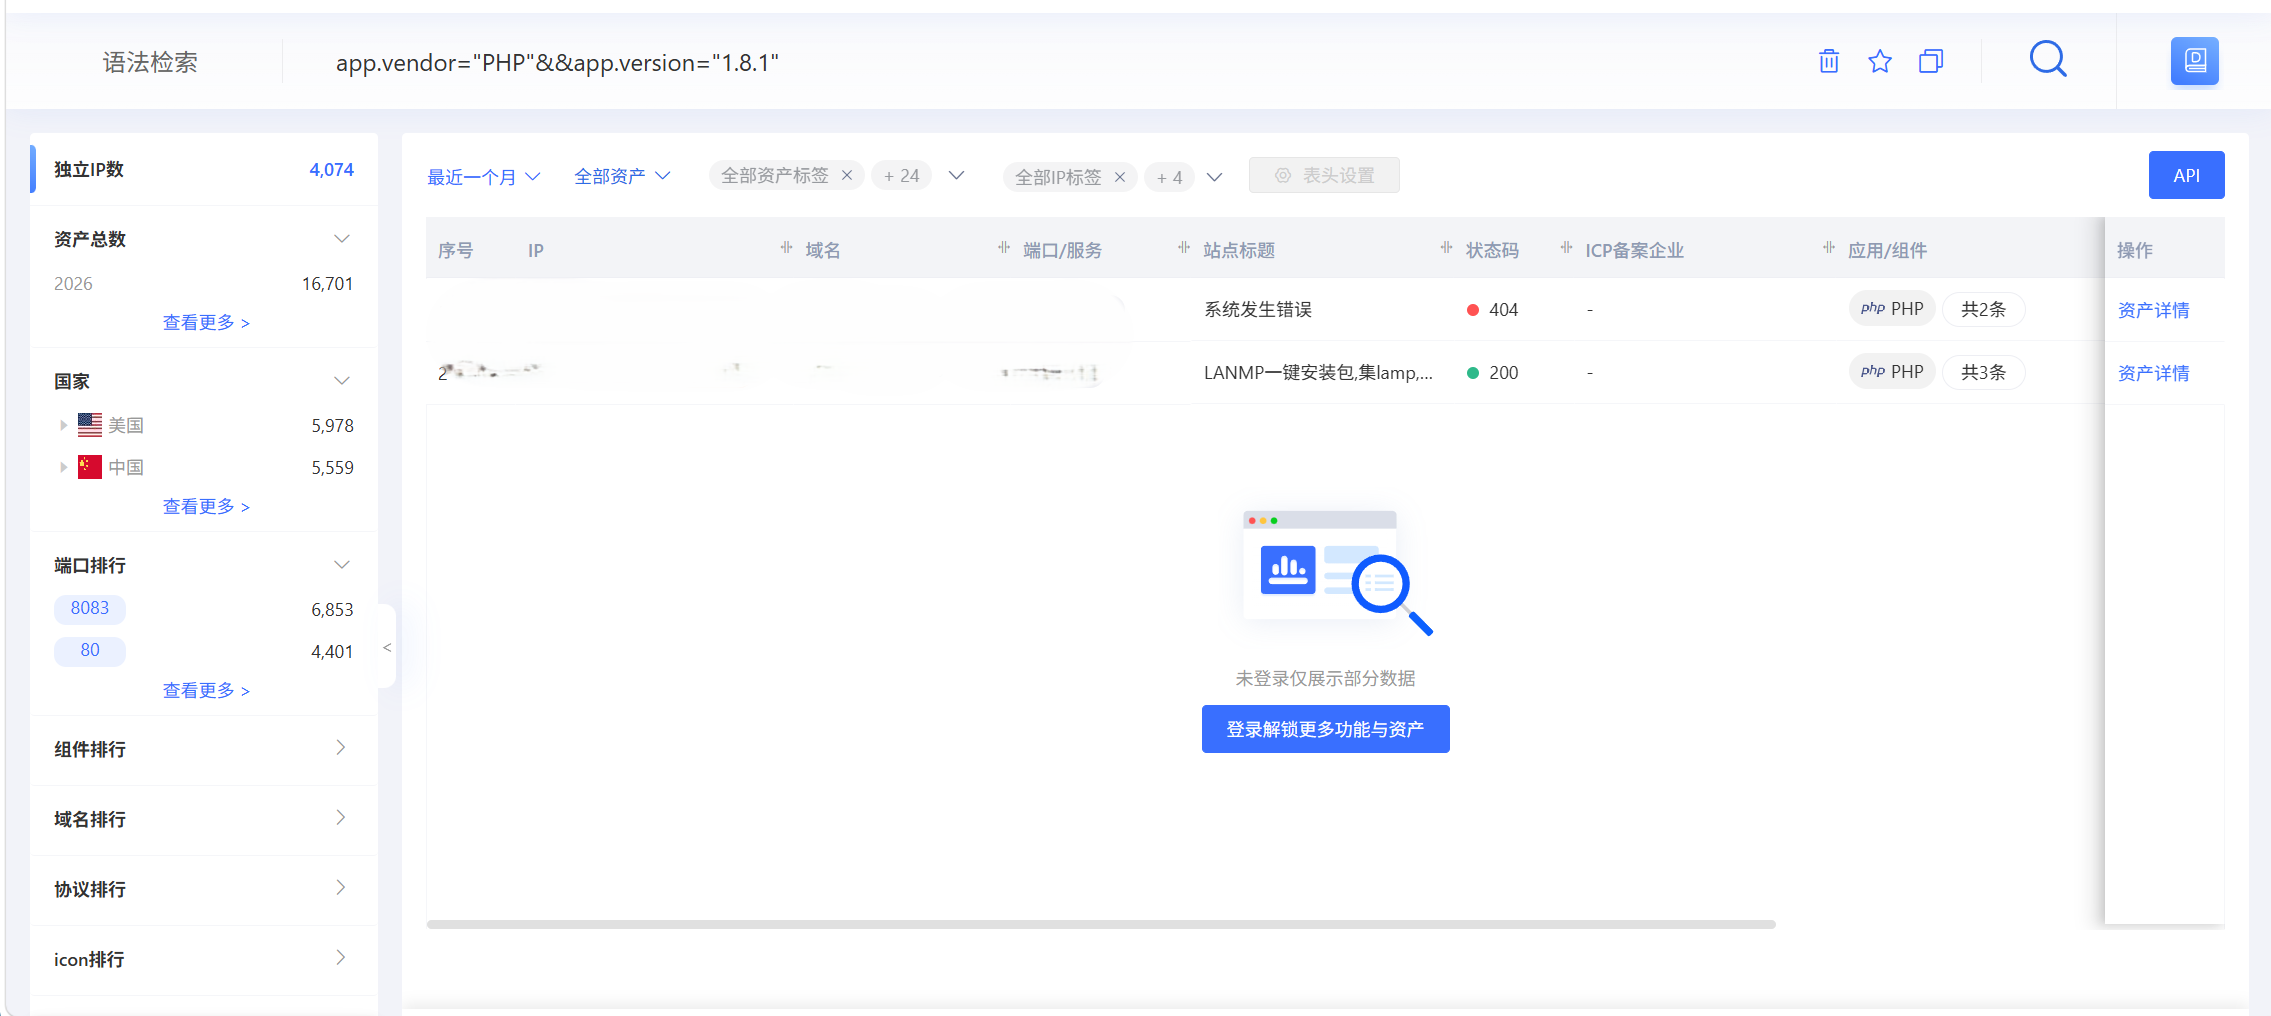The image size is (2271, 1016).
Task: Click column handle icon before 端口/服务
Action: point(1003,248)
